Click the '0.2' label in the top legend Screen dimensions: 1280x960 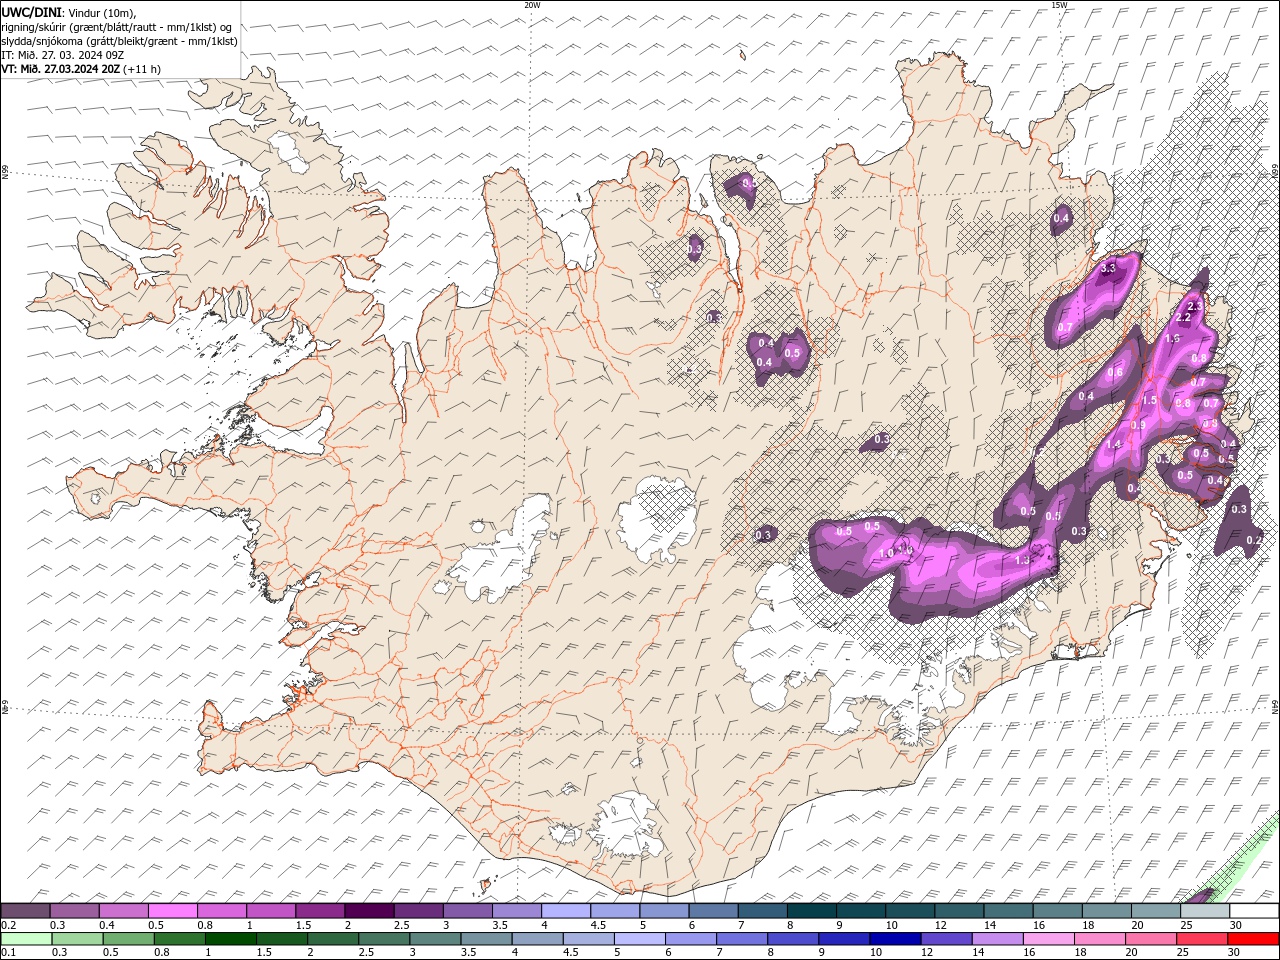tap(8, 925)
